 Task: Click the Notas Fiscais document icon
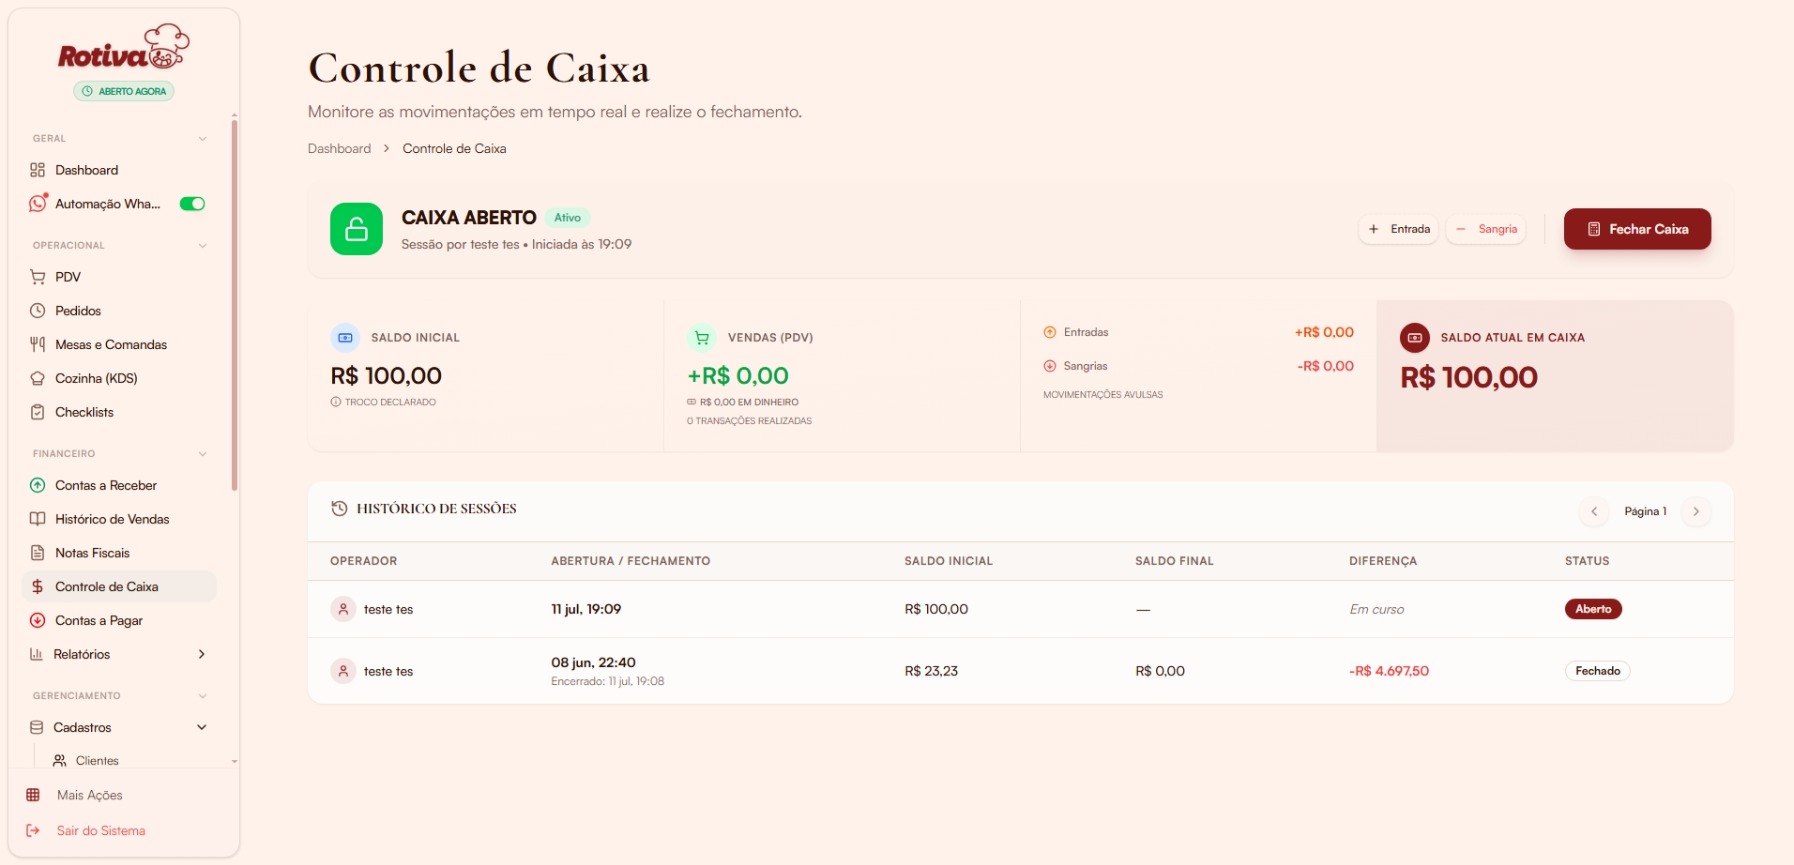pyautogui.click(x=38, y=553)
